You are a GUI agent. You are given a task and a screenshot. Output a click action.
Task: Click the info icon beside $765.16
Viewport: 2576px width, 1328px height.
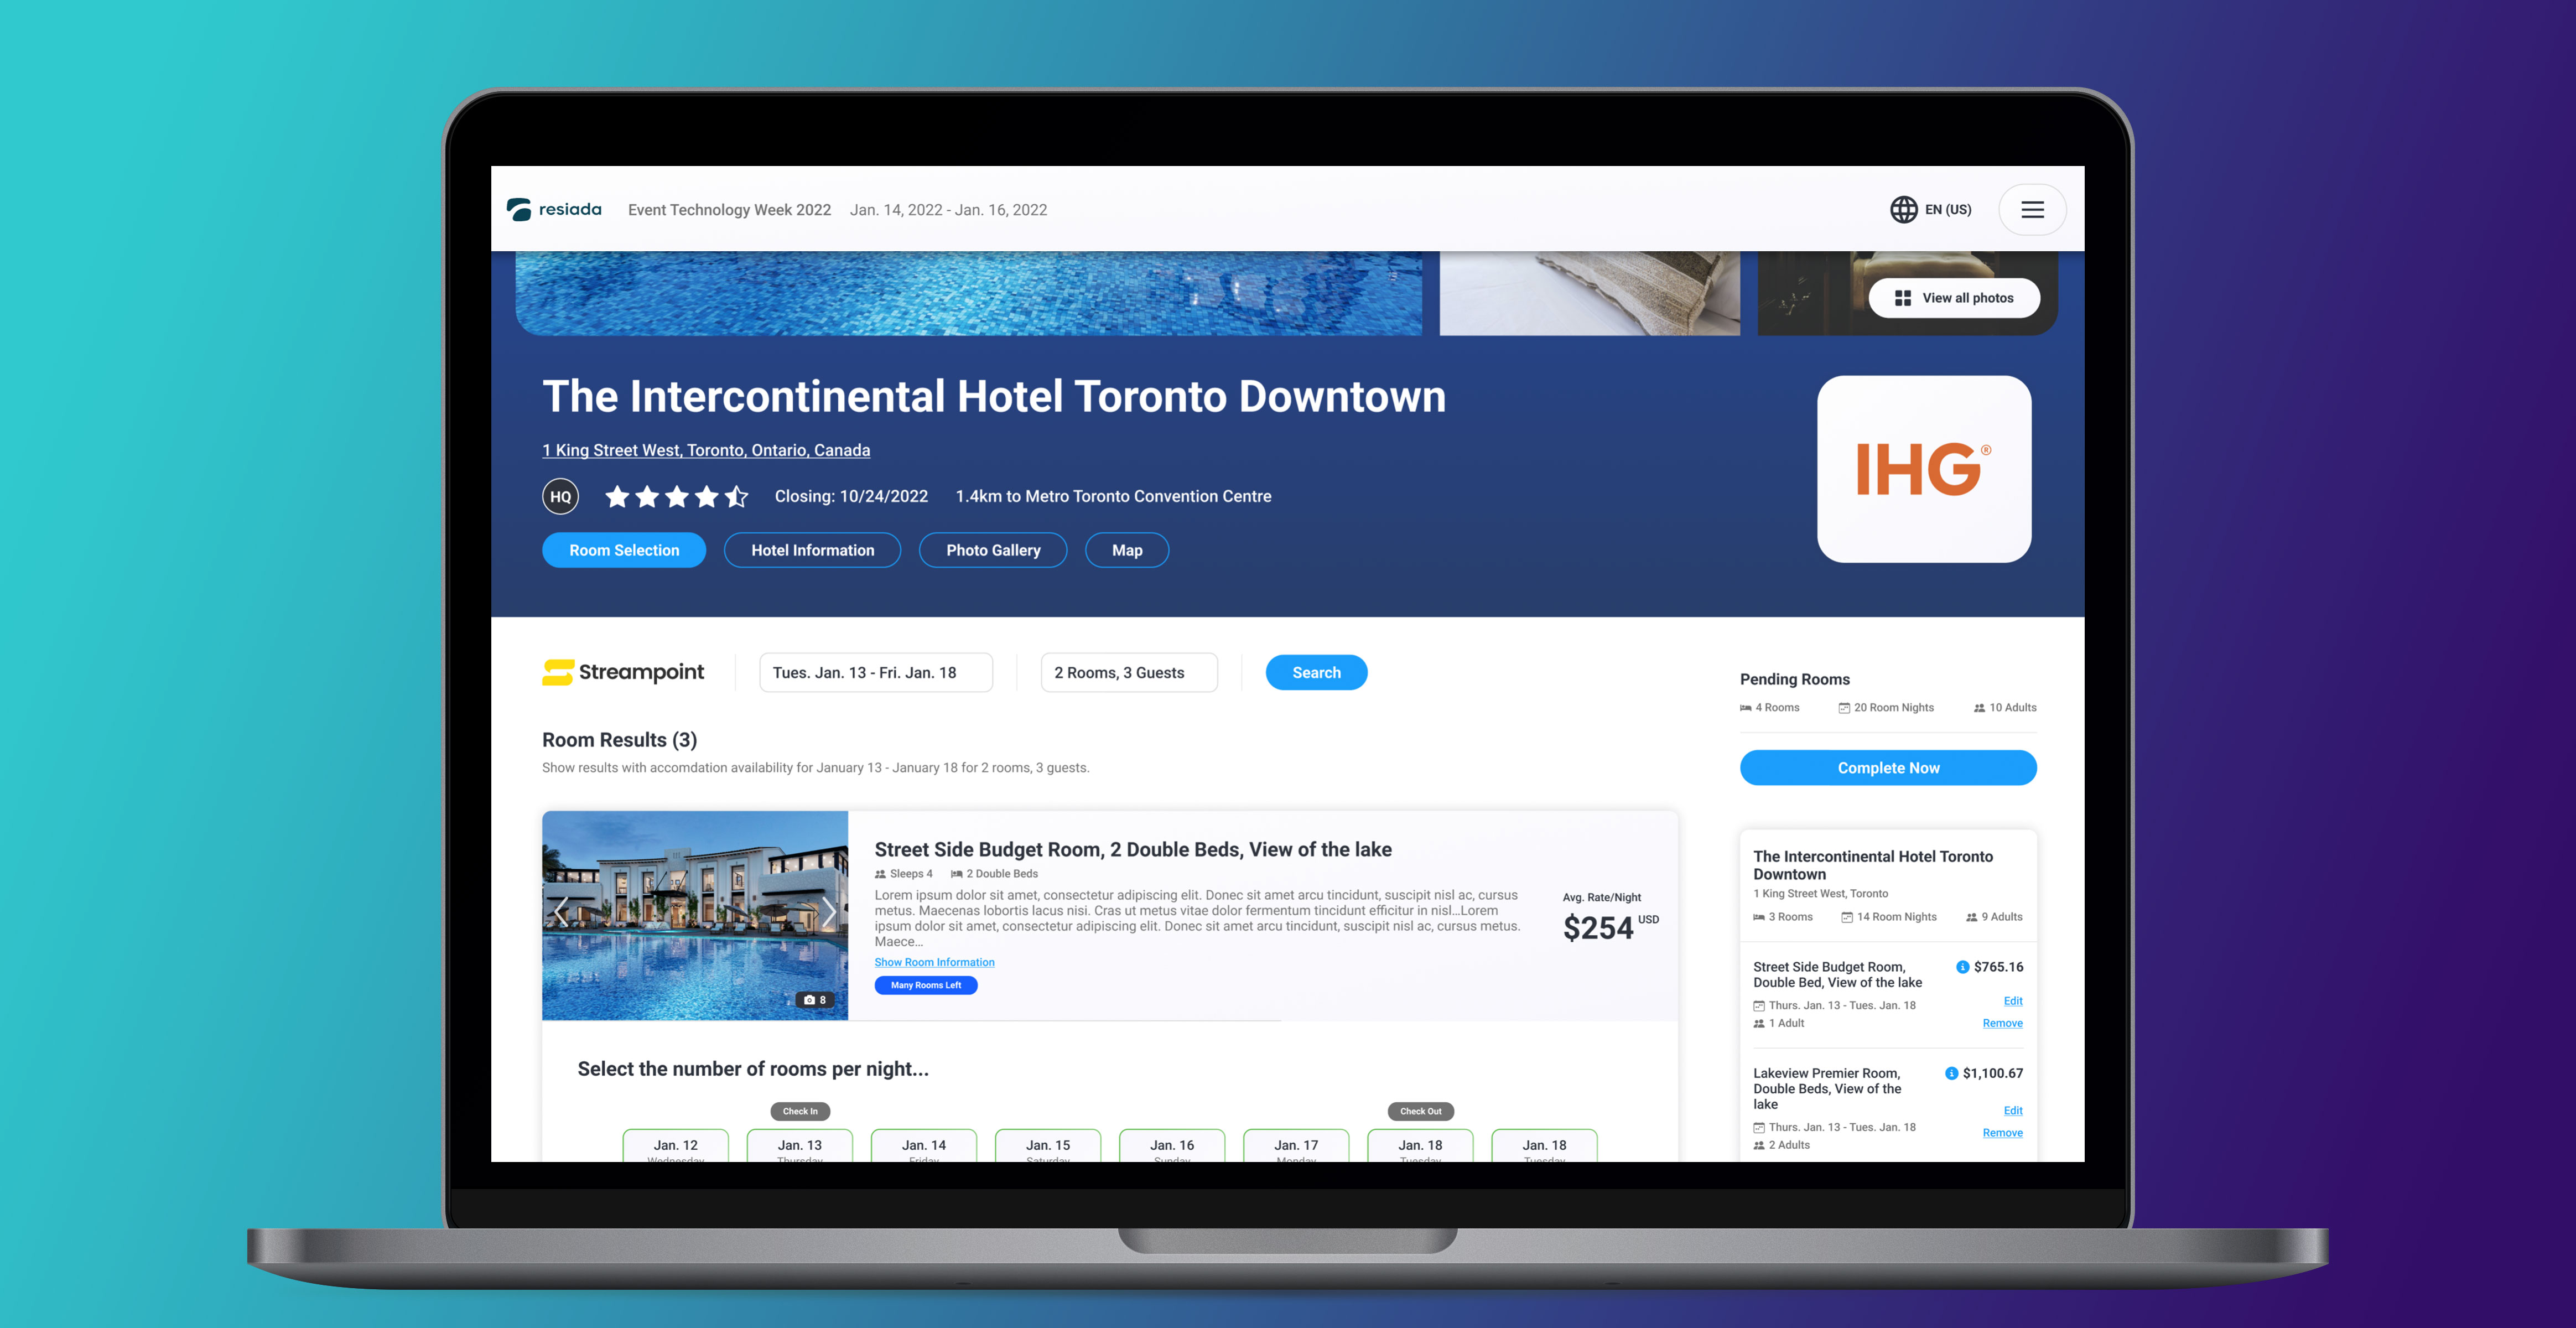coord(1962,967)
